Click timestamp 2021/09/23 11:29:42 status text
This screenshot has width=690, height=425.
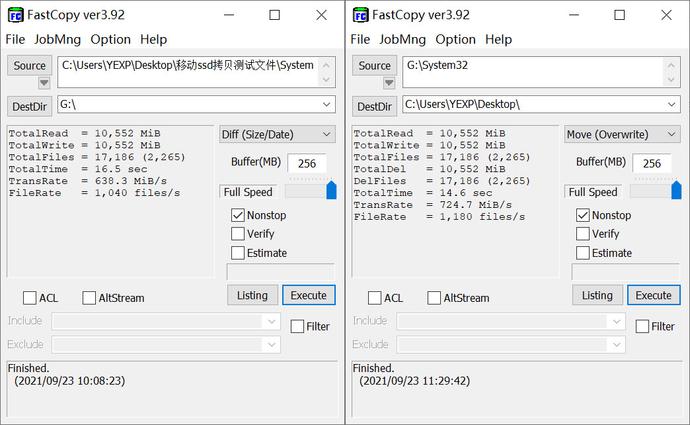pos(415,381)
